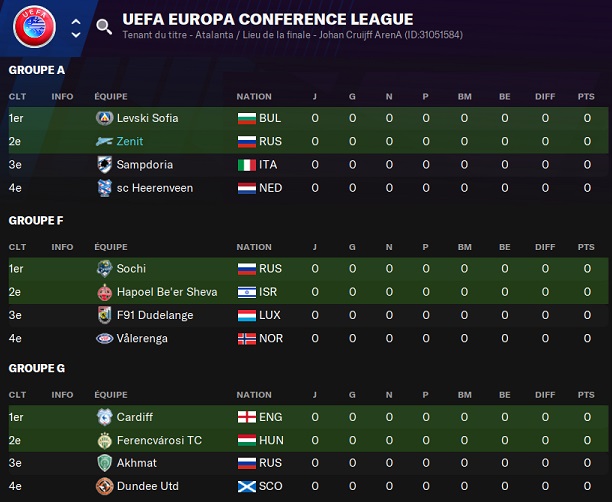The width and height of the screenshot is (612, 502).
Task: Click the Groupe G ÉQUIPE column header
Action: click(112, 396)
